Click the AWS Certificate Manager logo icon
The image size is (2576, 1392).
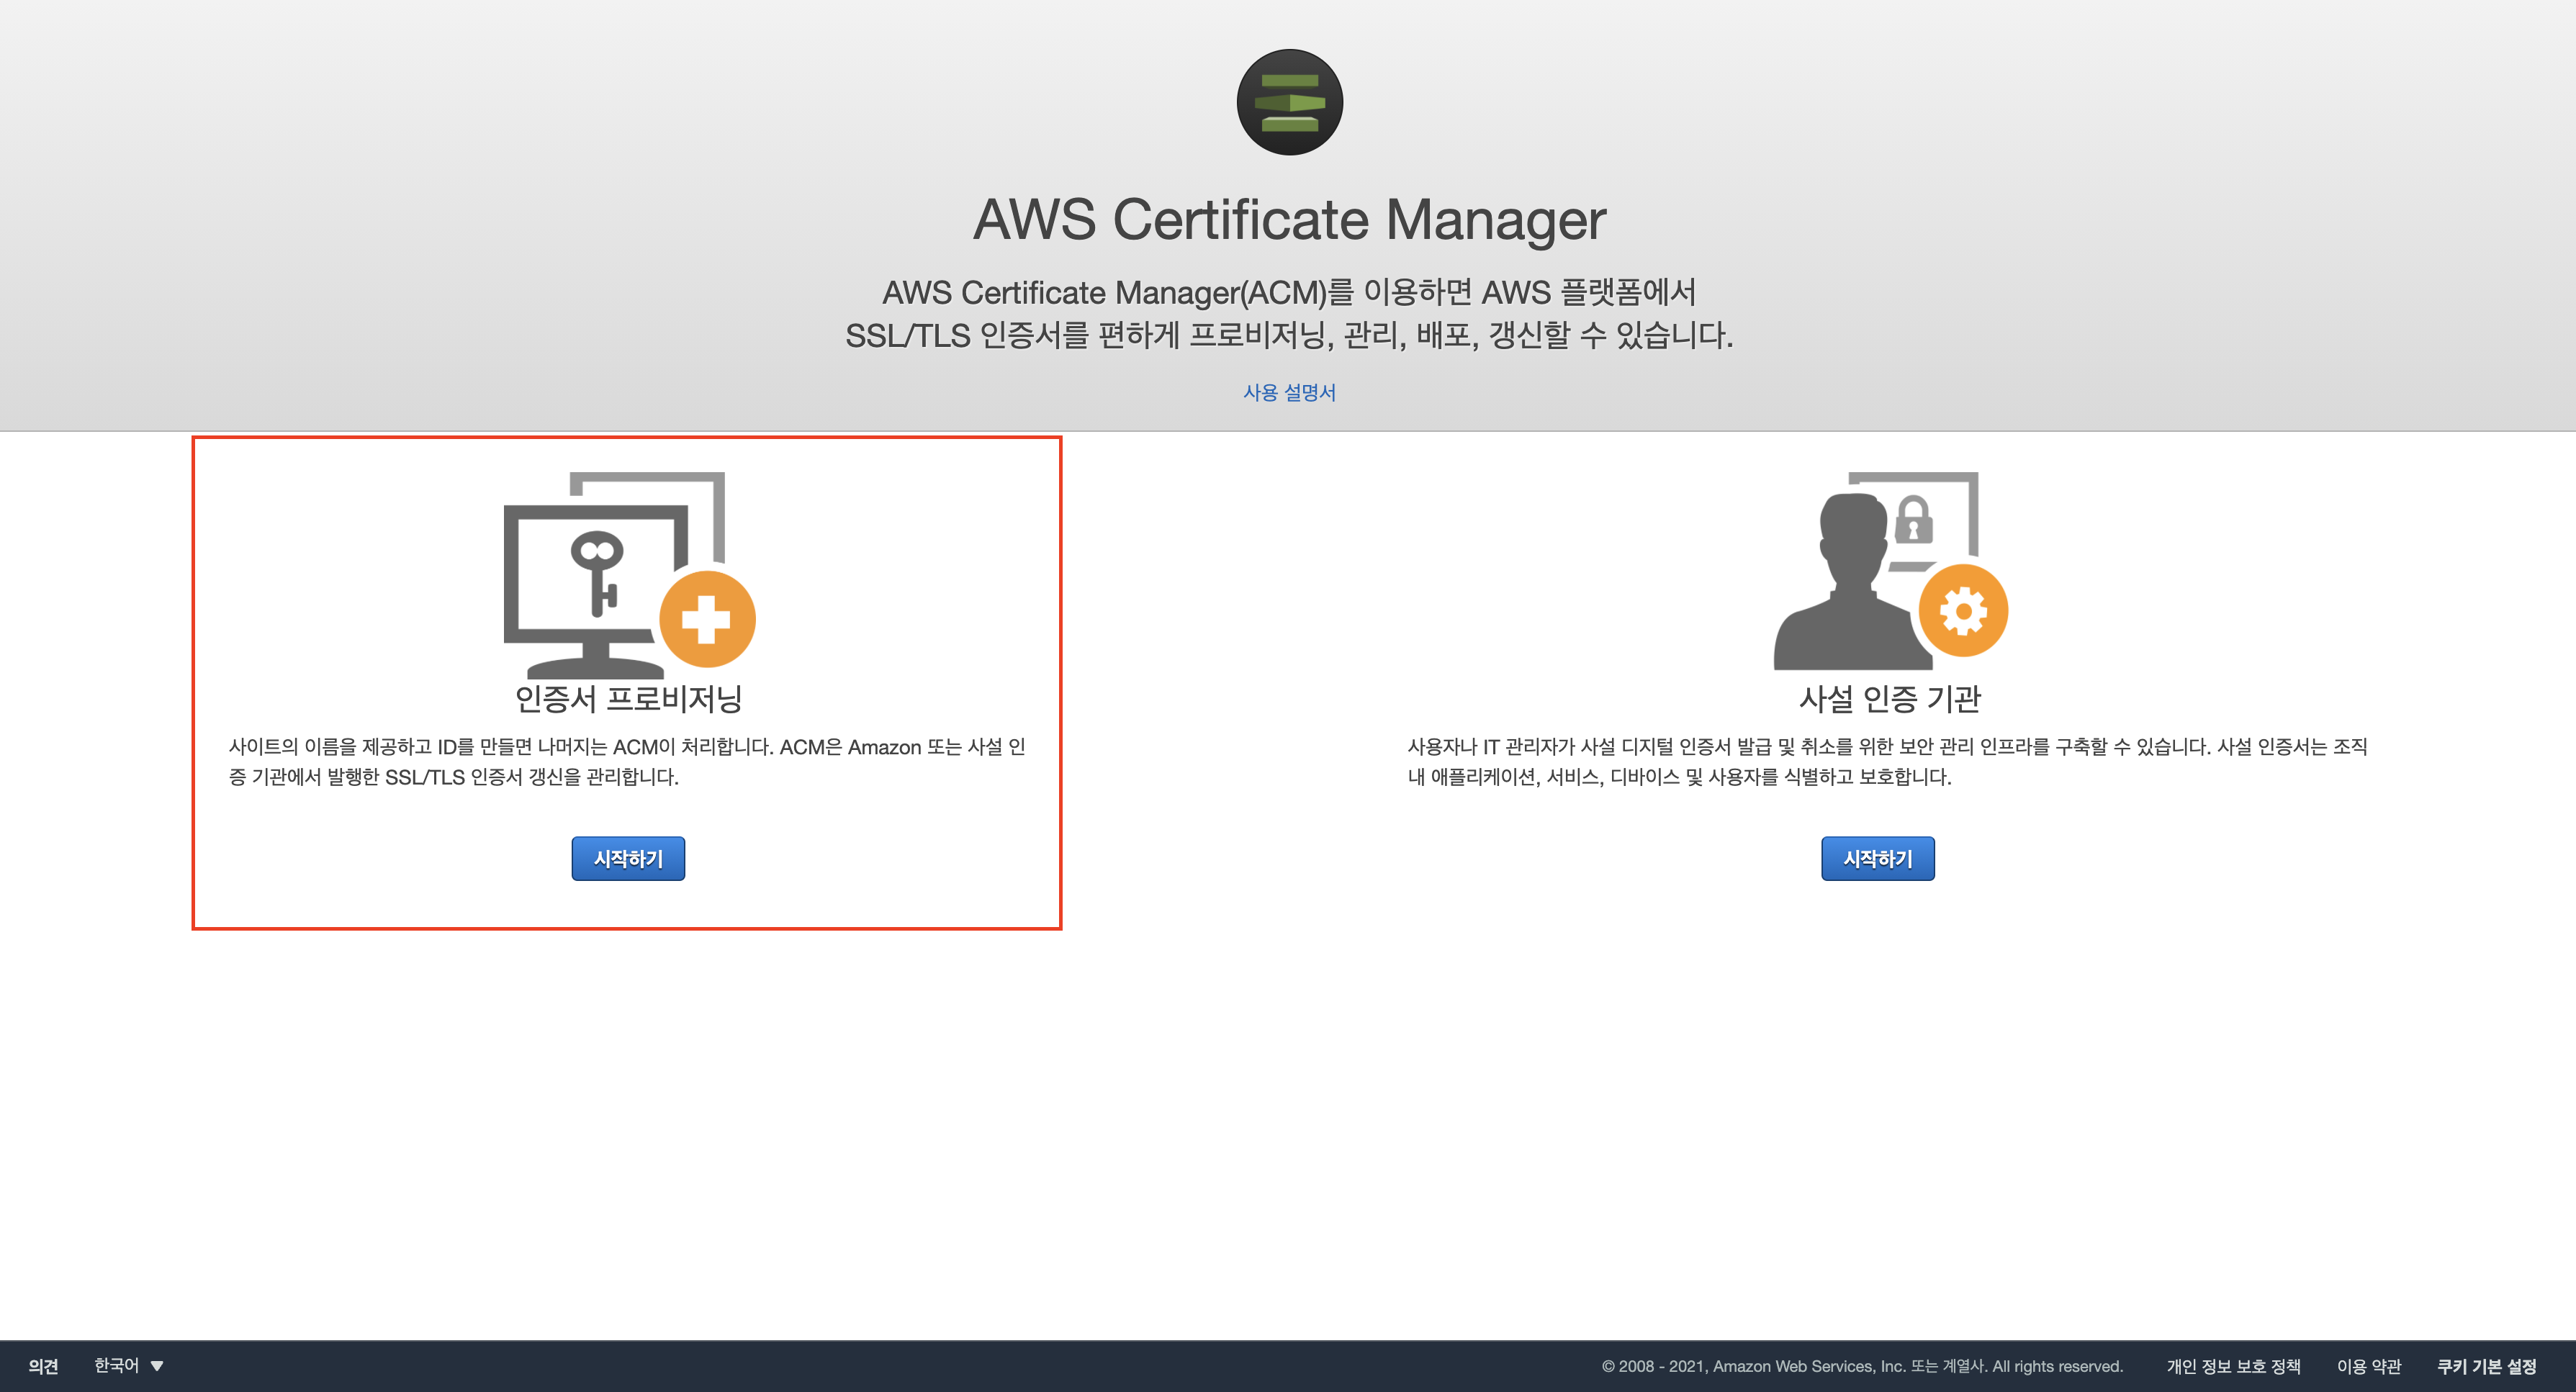(1289, 102)
